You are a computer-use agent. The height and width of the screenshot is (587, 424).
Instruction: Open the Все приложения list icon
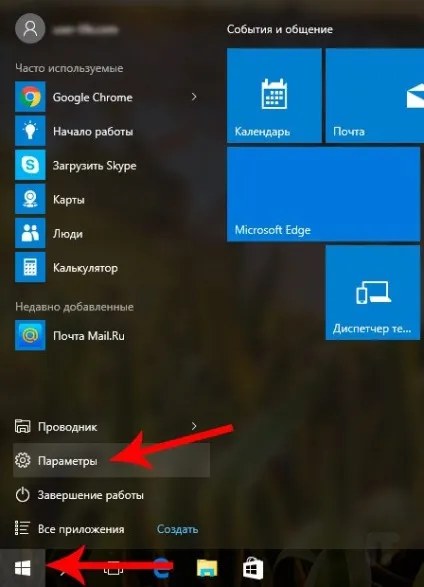click(x=22, y=529)
